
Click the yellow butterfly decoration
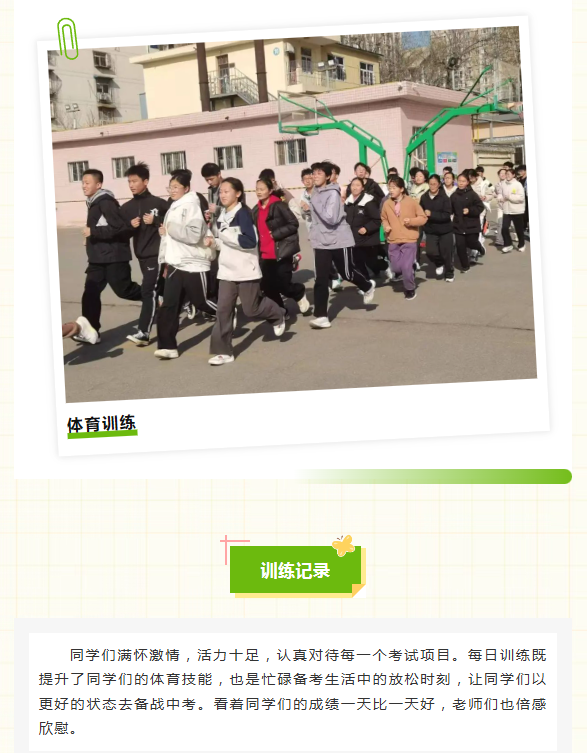(343, 546)
